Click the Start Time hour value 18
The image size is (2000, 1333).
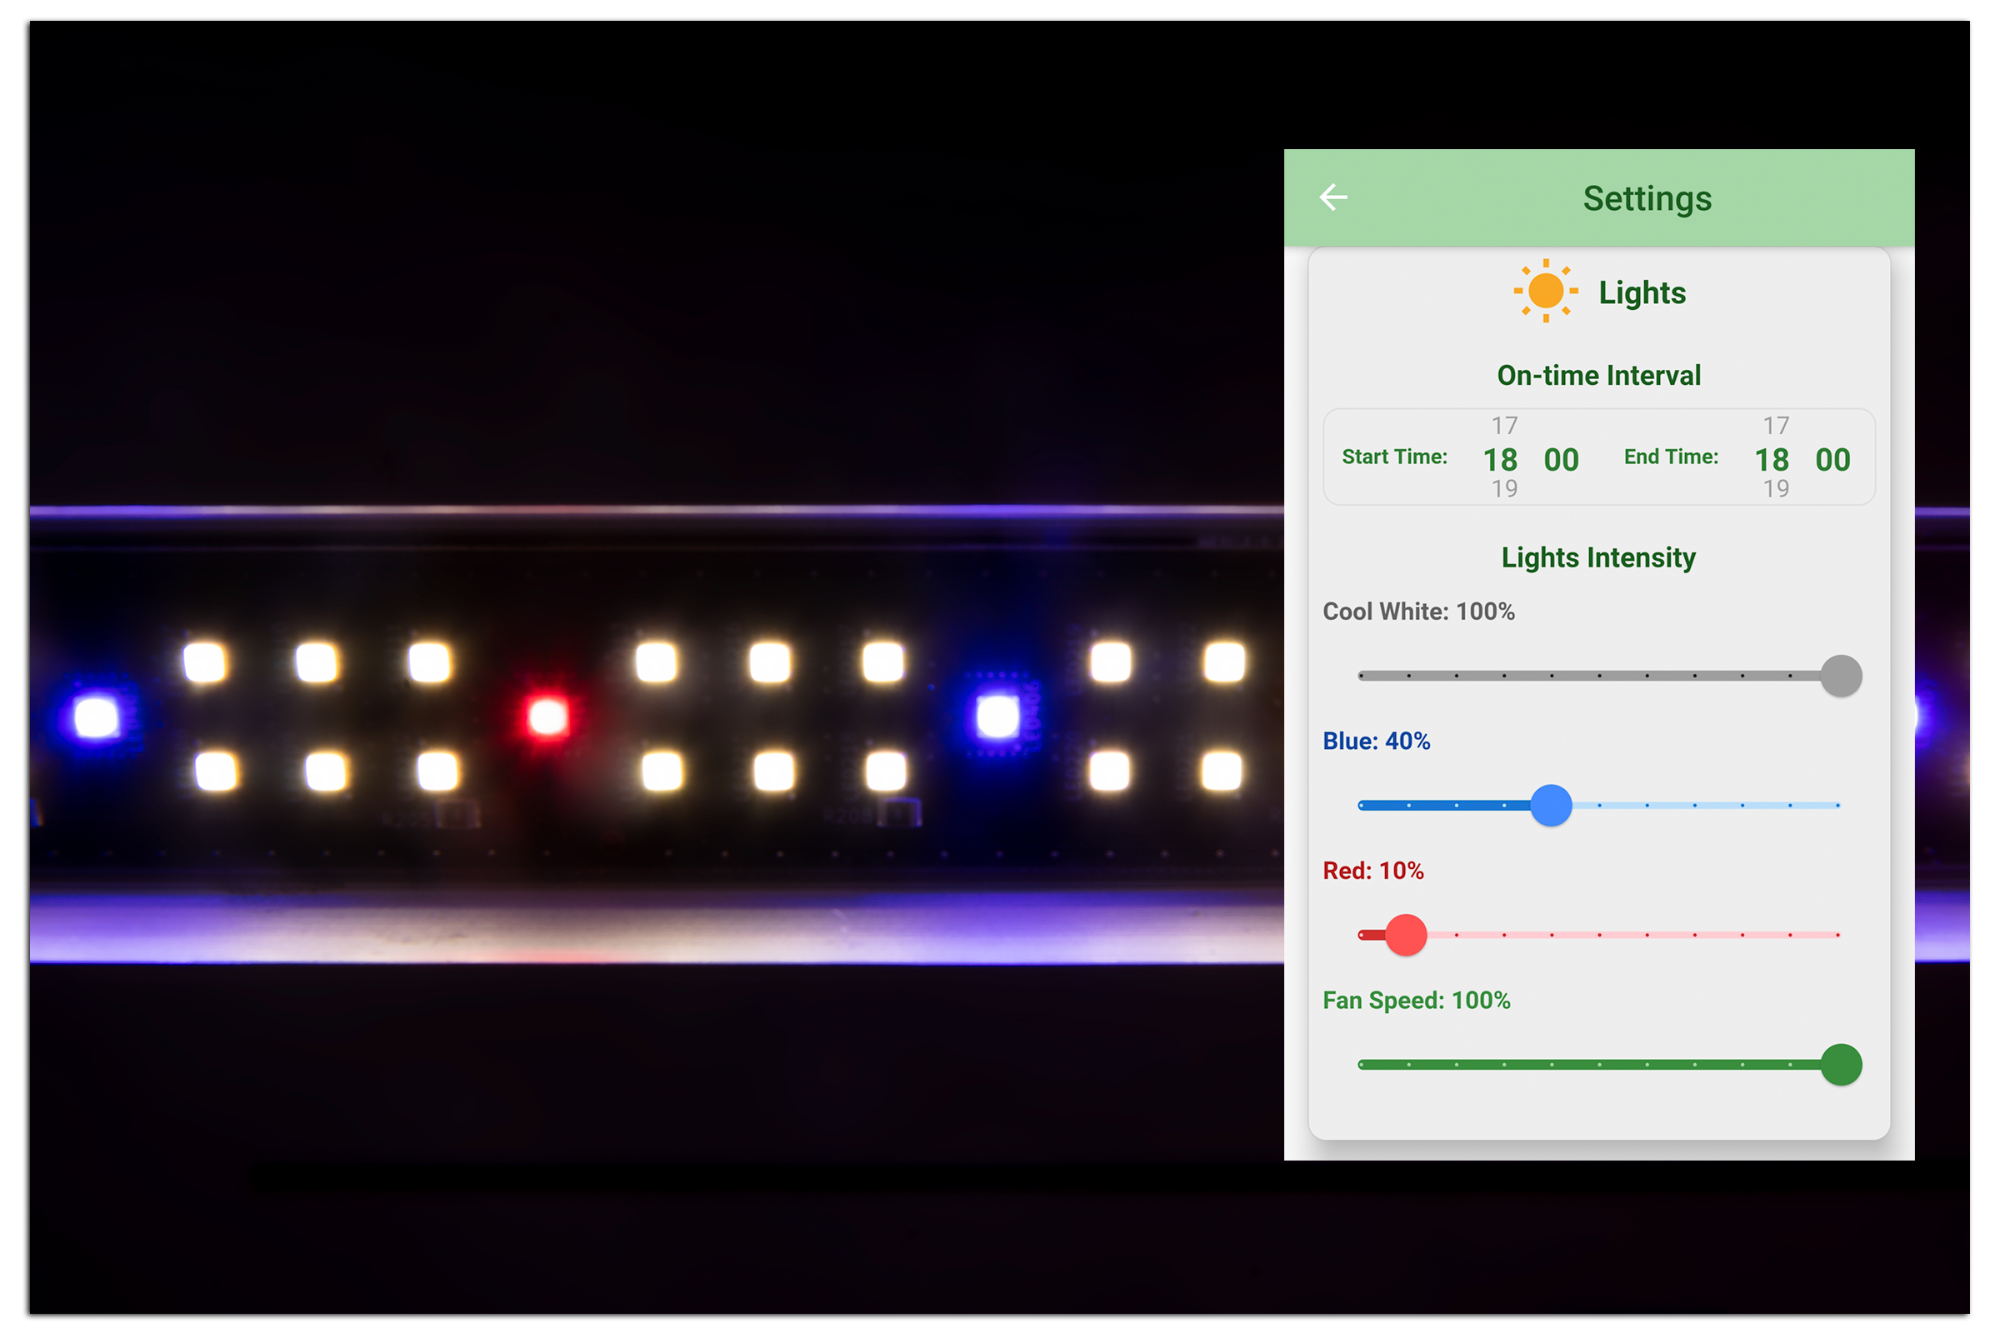(x=1500, y=459)
